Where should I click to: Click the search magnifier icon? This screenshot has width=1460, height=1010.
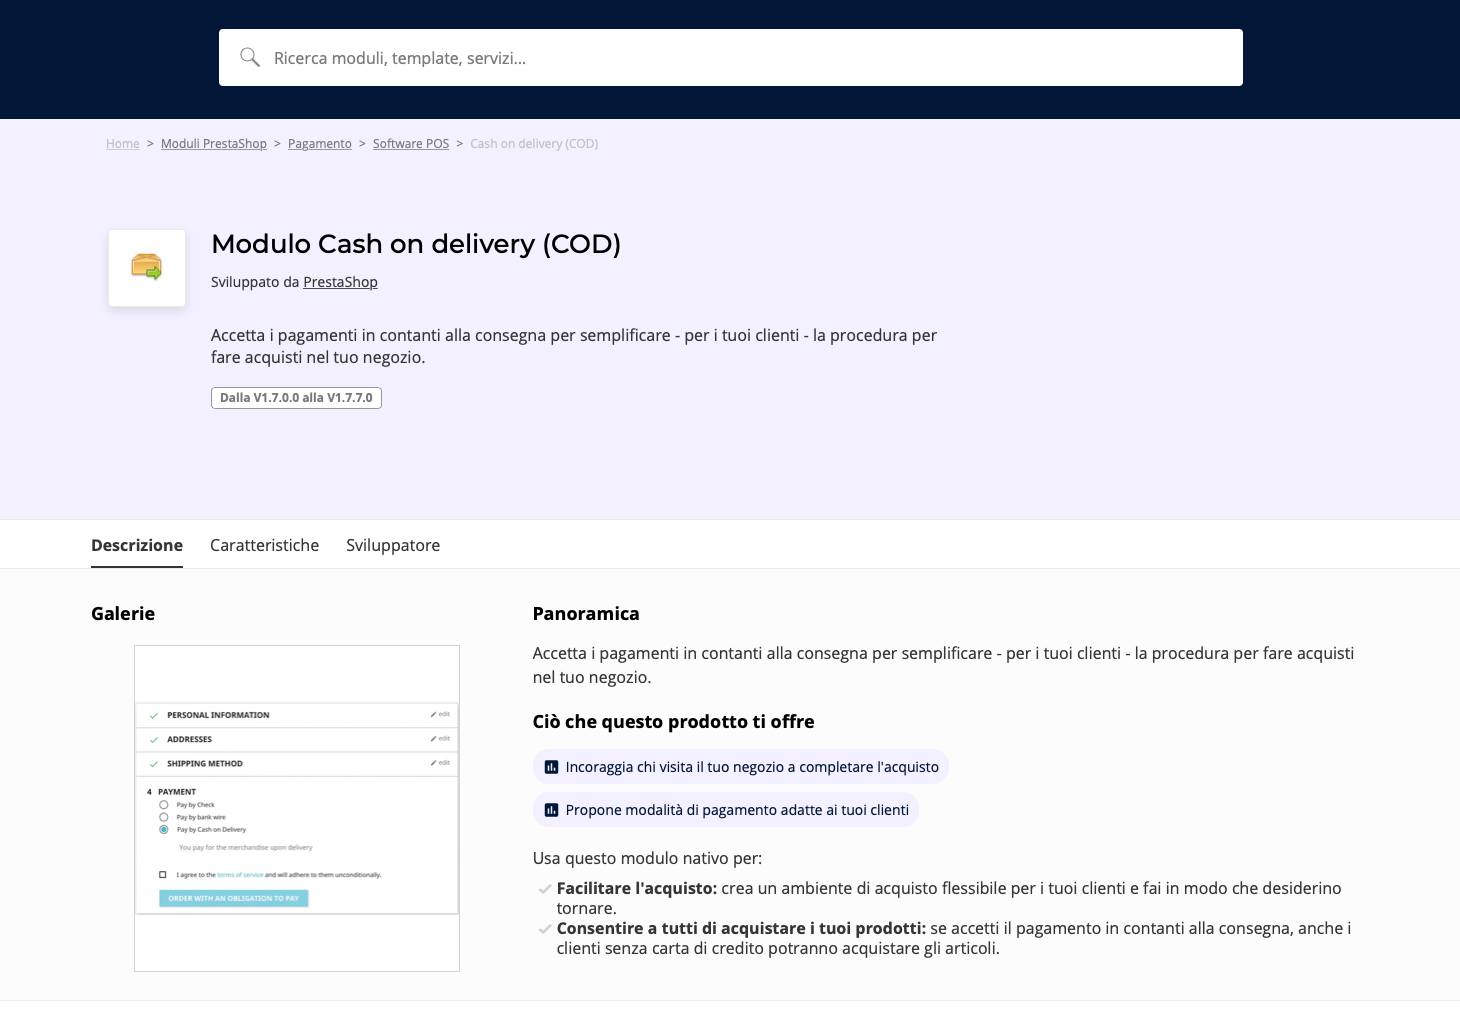pos(250,57)
